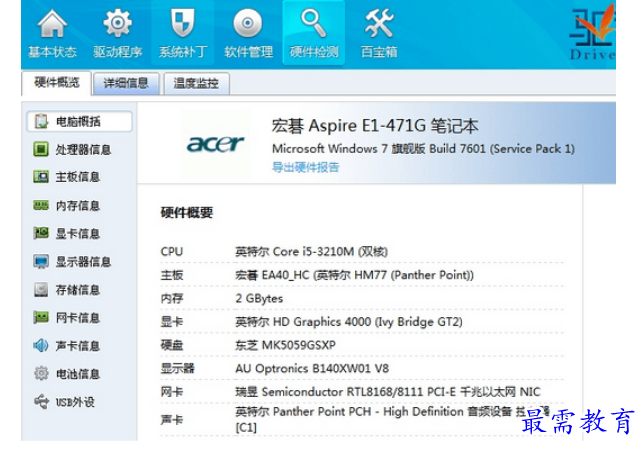This screenshot has height=453, width=643.
Task: Open the 软件管理 disc icon
Action: pos(248,23)
